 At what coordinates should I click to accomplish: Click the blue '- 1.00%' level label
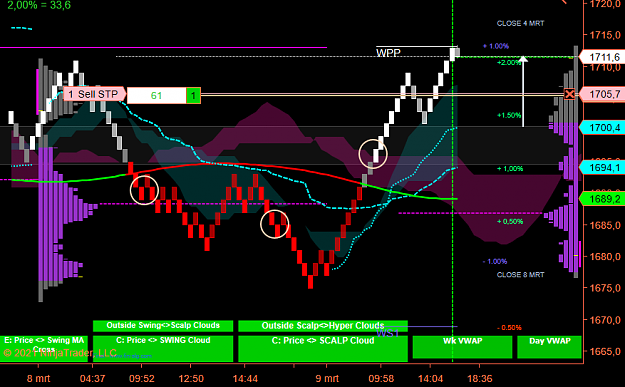495,261
